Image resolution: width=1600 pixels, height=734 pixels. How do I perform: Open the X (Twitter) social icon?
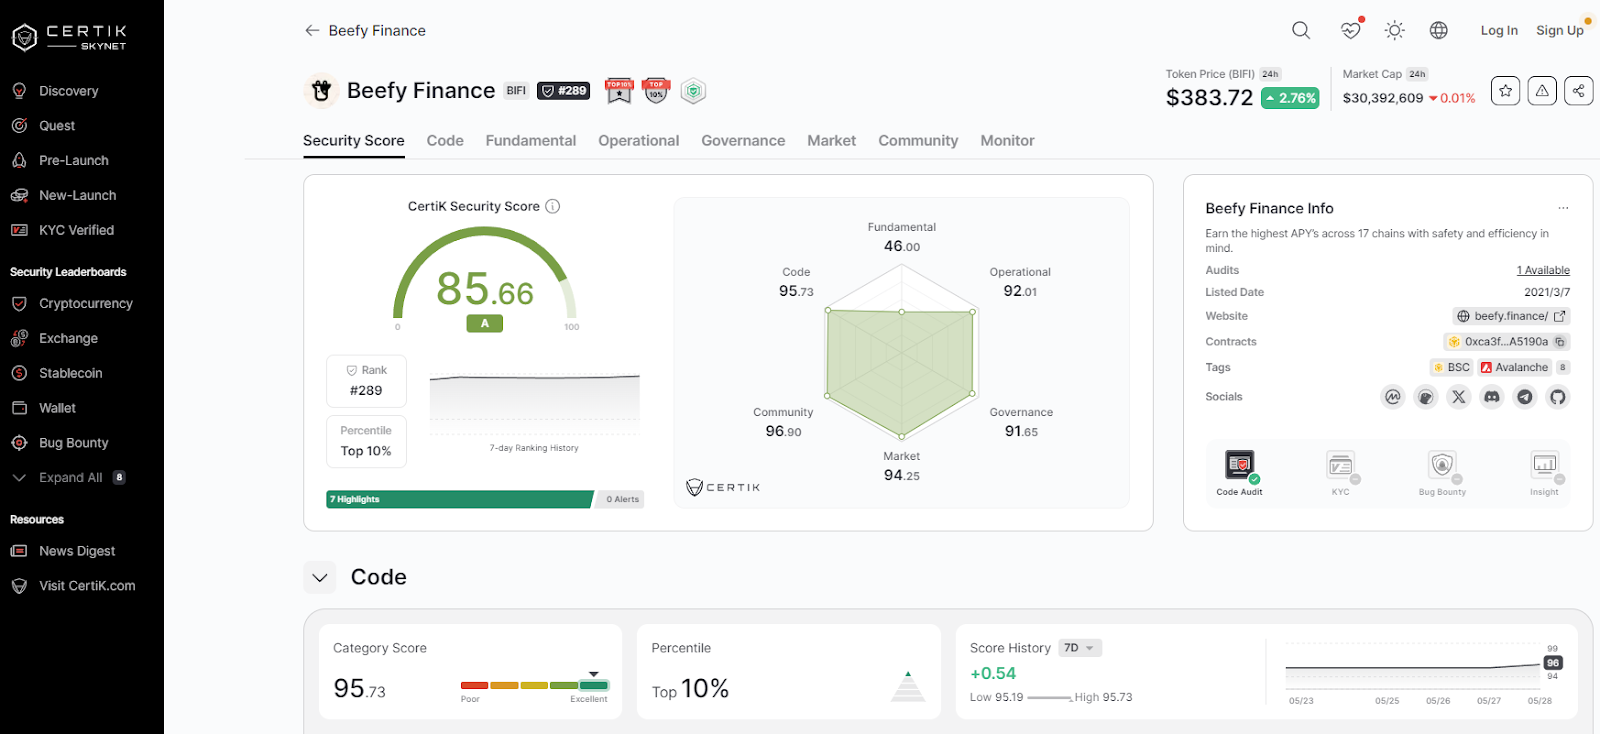(1459, 397)
